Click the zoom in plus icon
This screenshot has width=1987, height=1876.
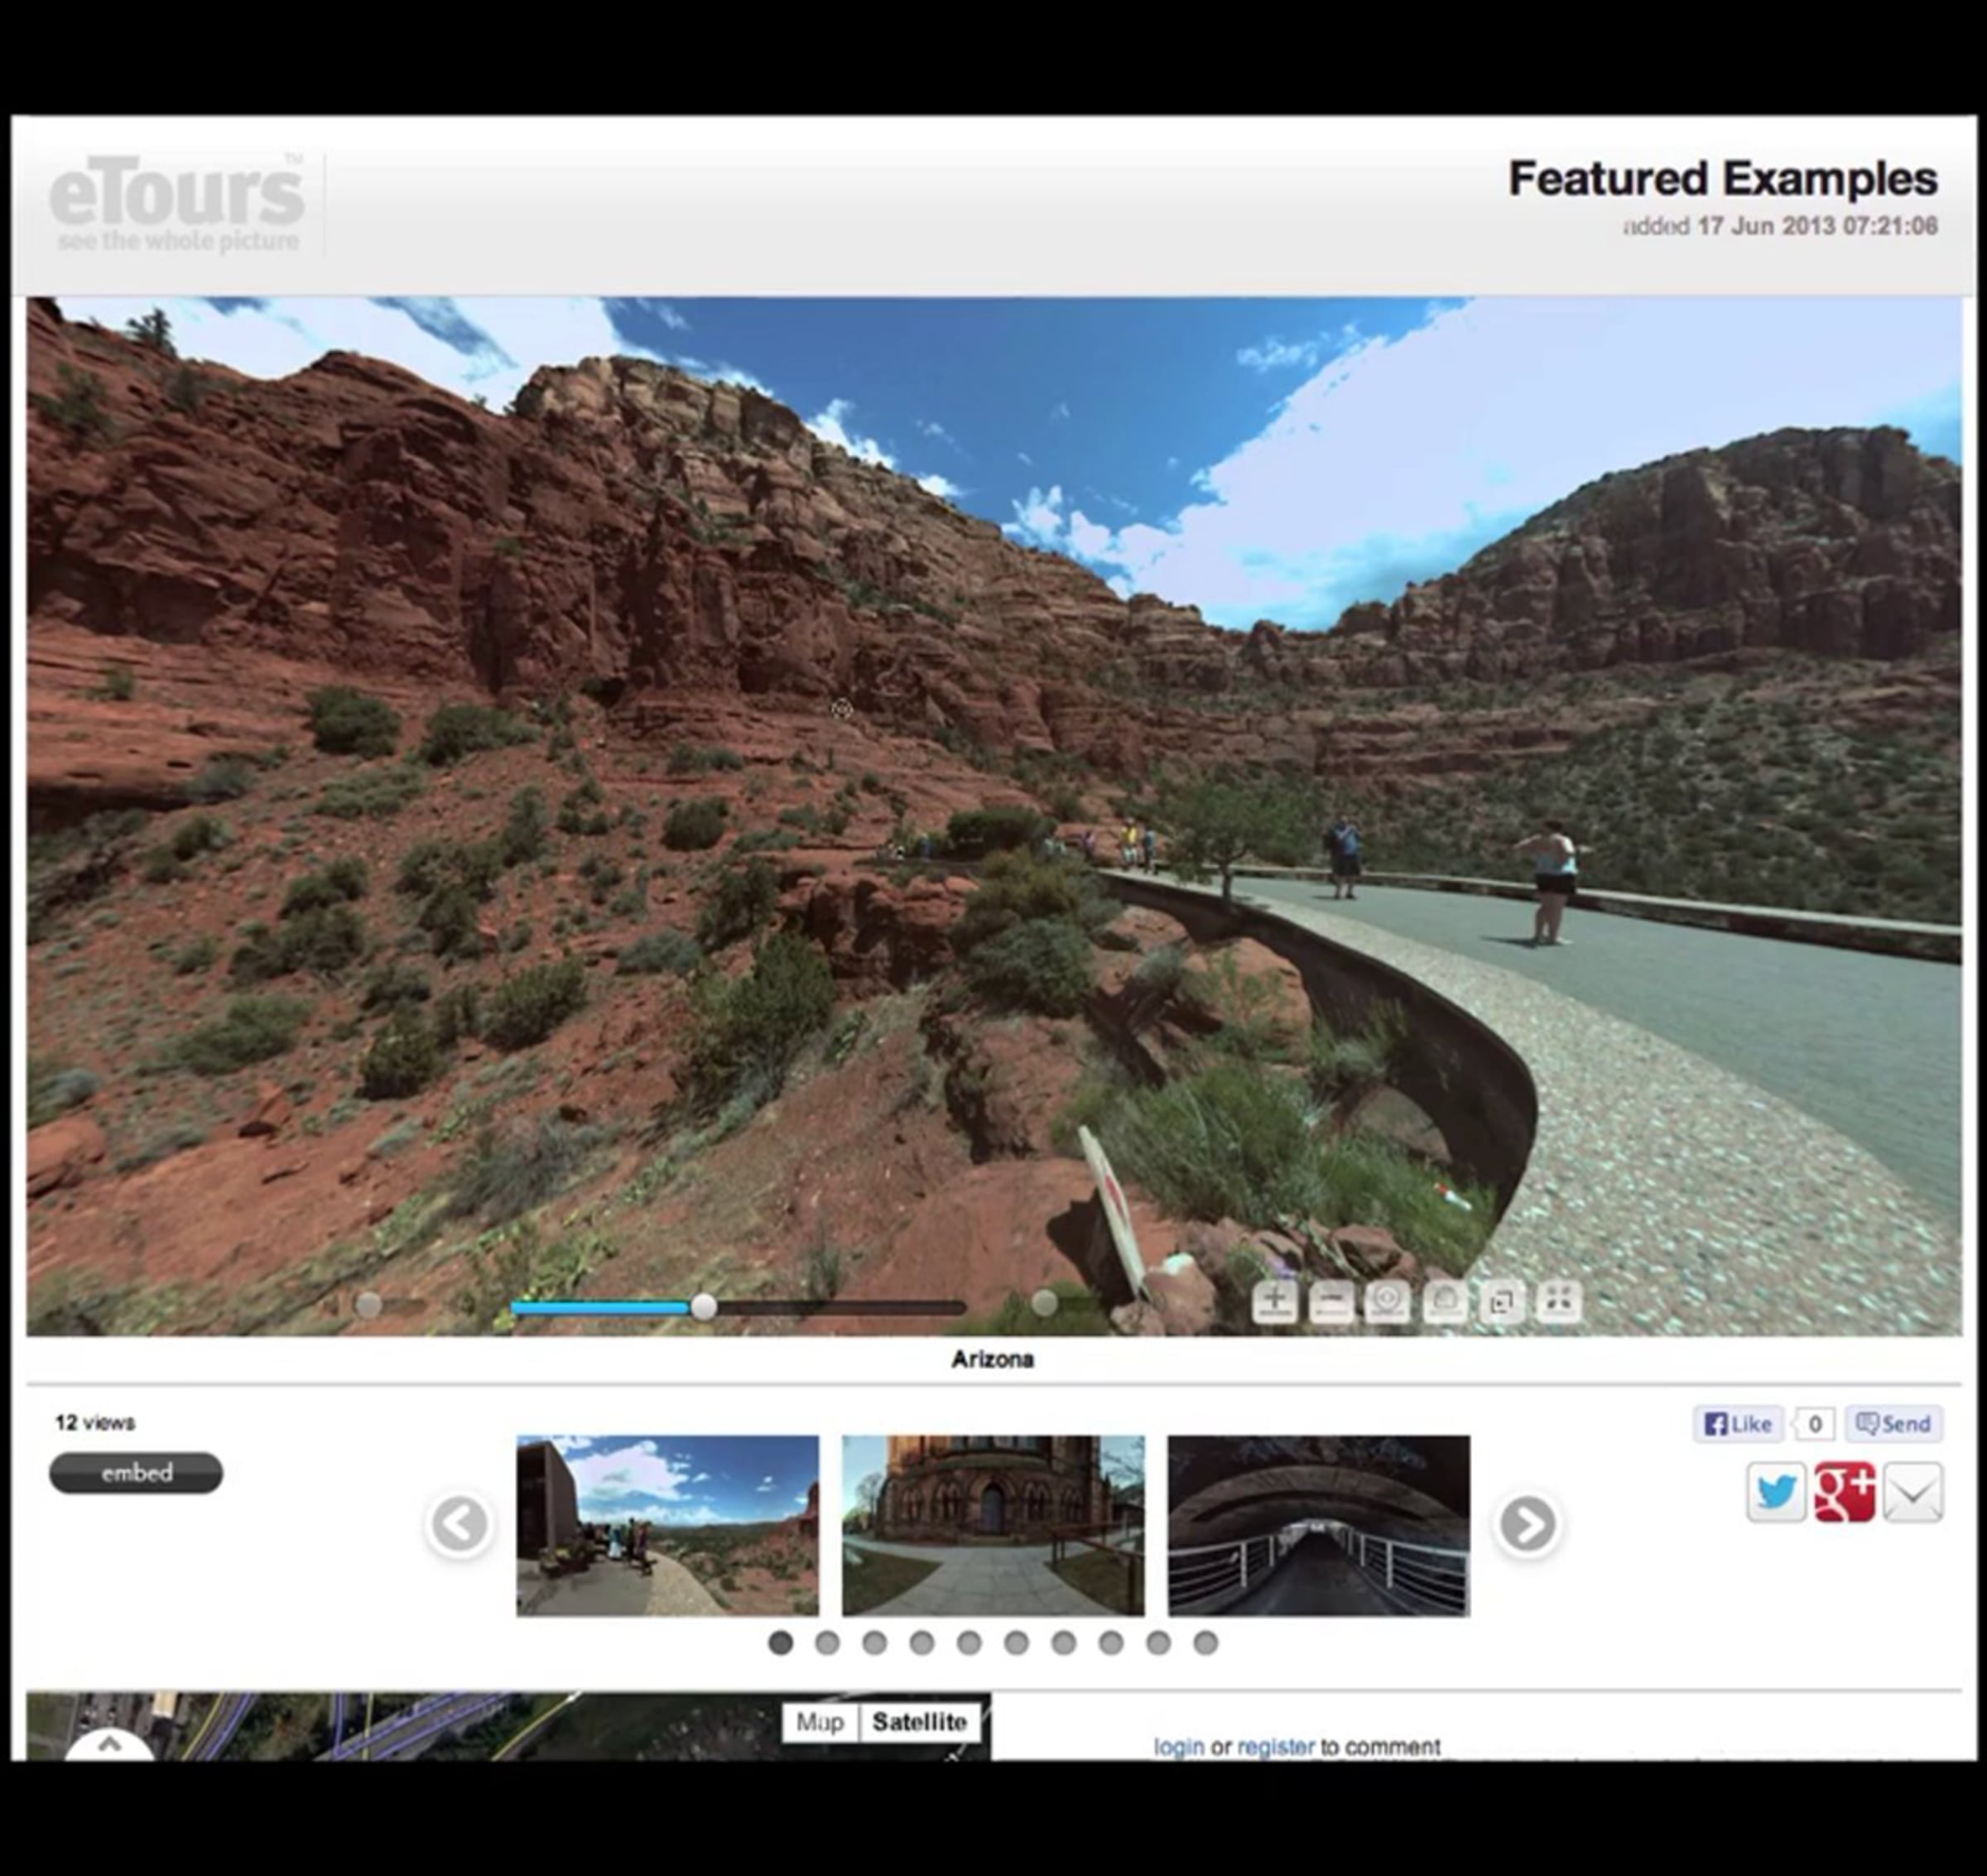coord(1274,1301)
